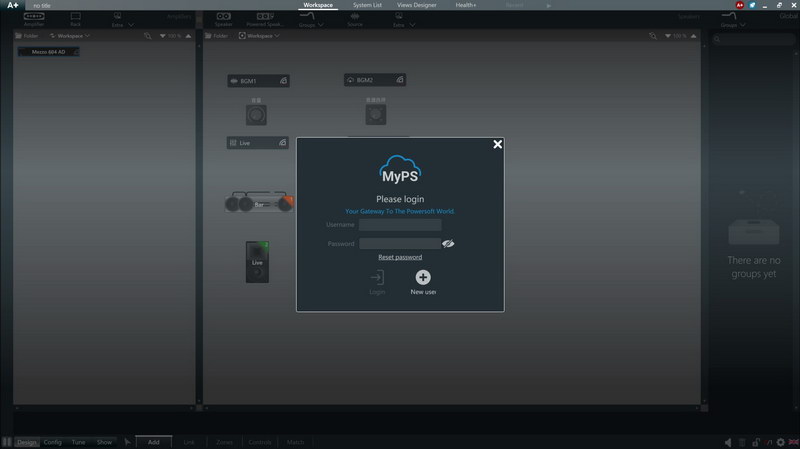800x449 pixels.
Task: Switch to Tune mode at bottom
Action: click(x=78, y=442)
